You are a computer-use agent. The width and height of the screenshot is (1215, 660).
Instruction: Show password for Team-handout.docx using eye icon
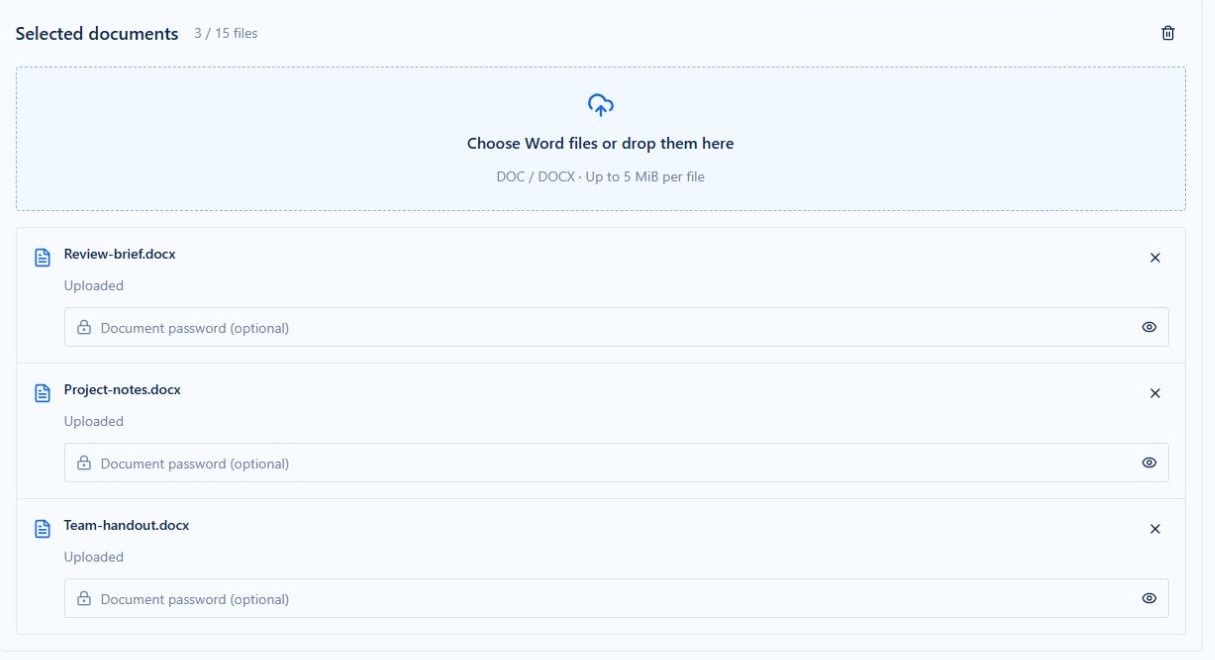(1149, 599)
